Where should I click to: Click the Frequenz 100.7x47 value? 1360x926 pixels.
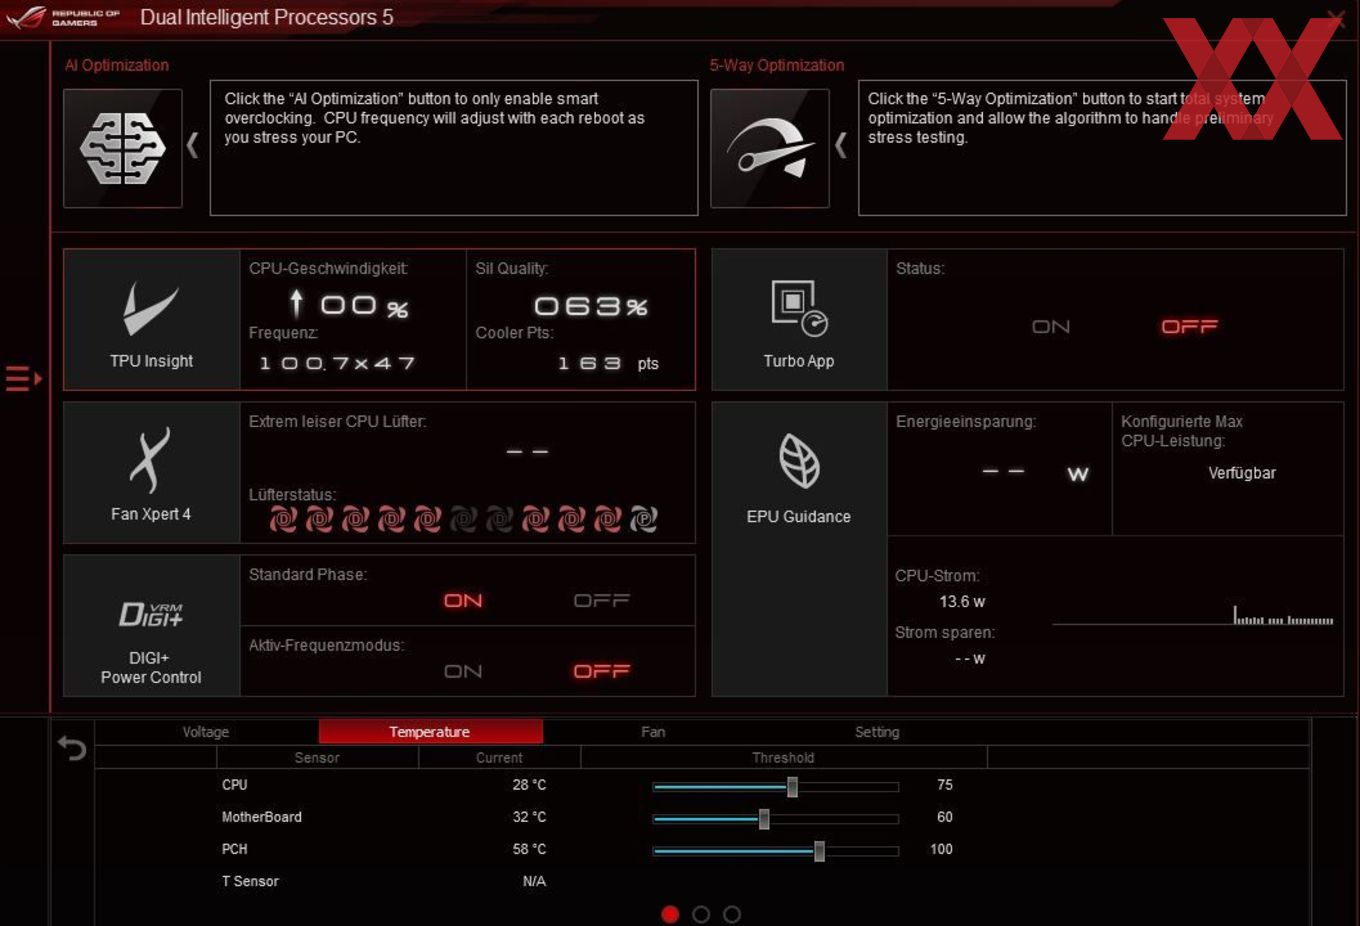(337, 363)
